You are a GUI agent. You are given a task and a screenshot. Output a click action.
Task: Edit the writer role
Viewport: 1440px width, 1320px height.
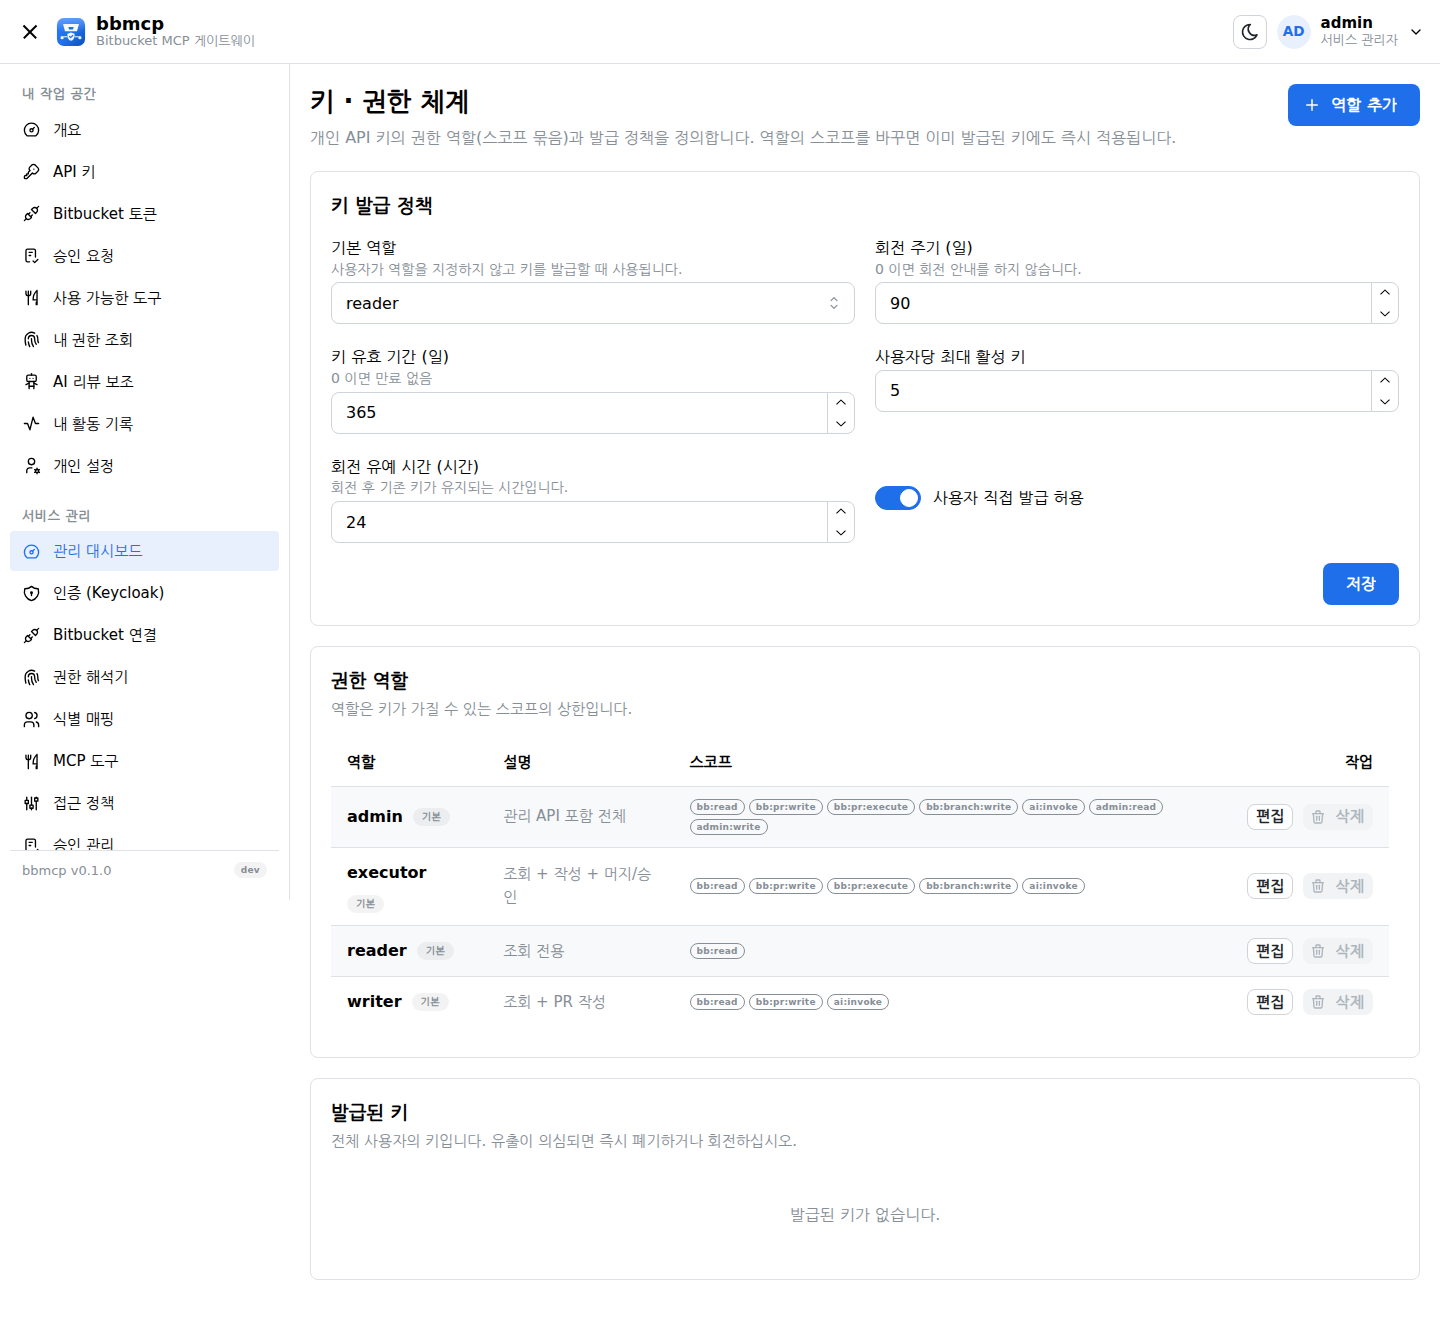pyautogui.click(x=1270, y=1002)
